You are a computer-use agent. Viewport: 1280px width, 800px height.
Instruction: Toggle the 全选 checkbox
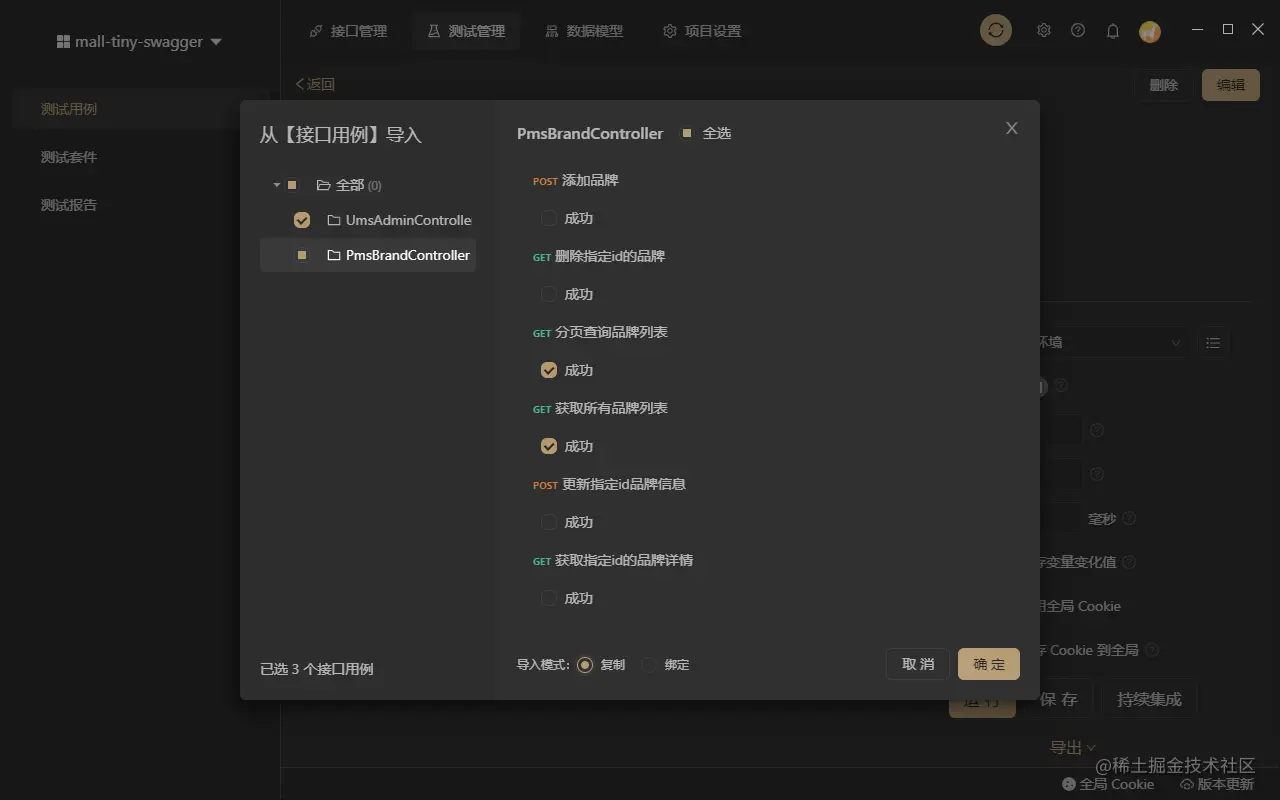point(687,133)
